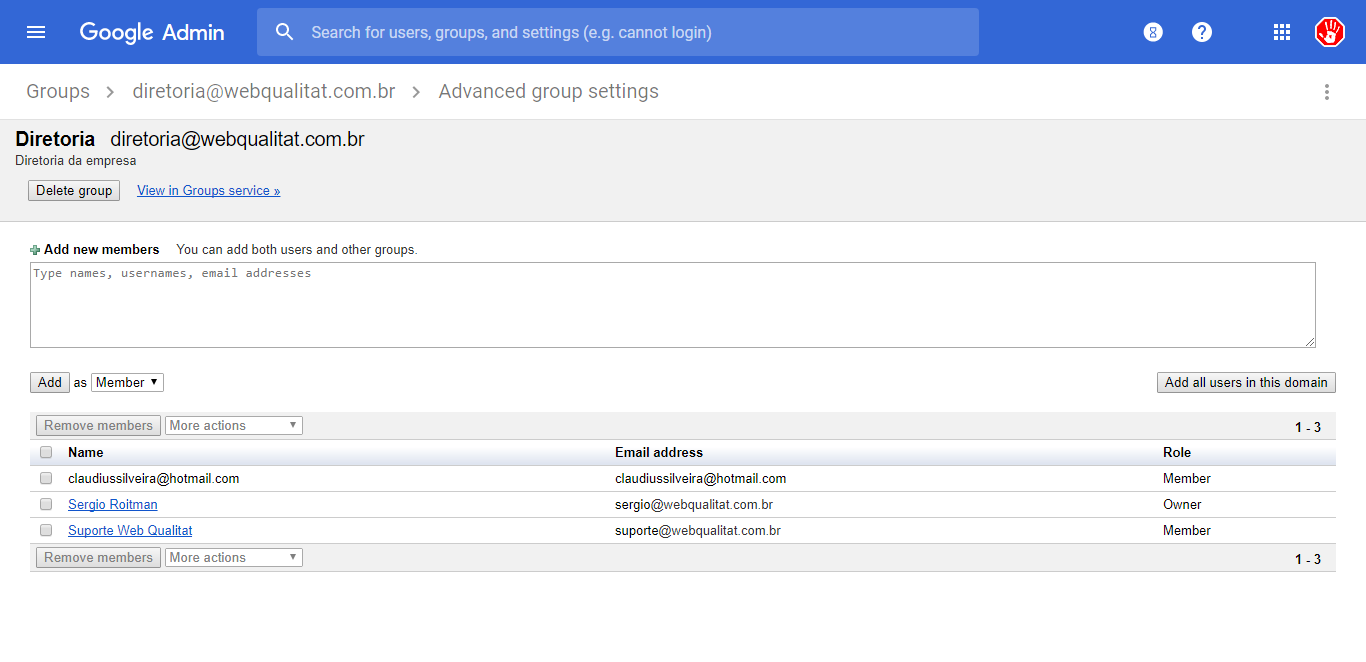
Task: Click the Delete group button
Action: coord(74,190)
